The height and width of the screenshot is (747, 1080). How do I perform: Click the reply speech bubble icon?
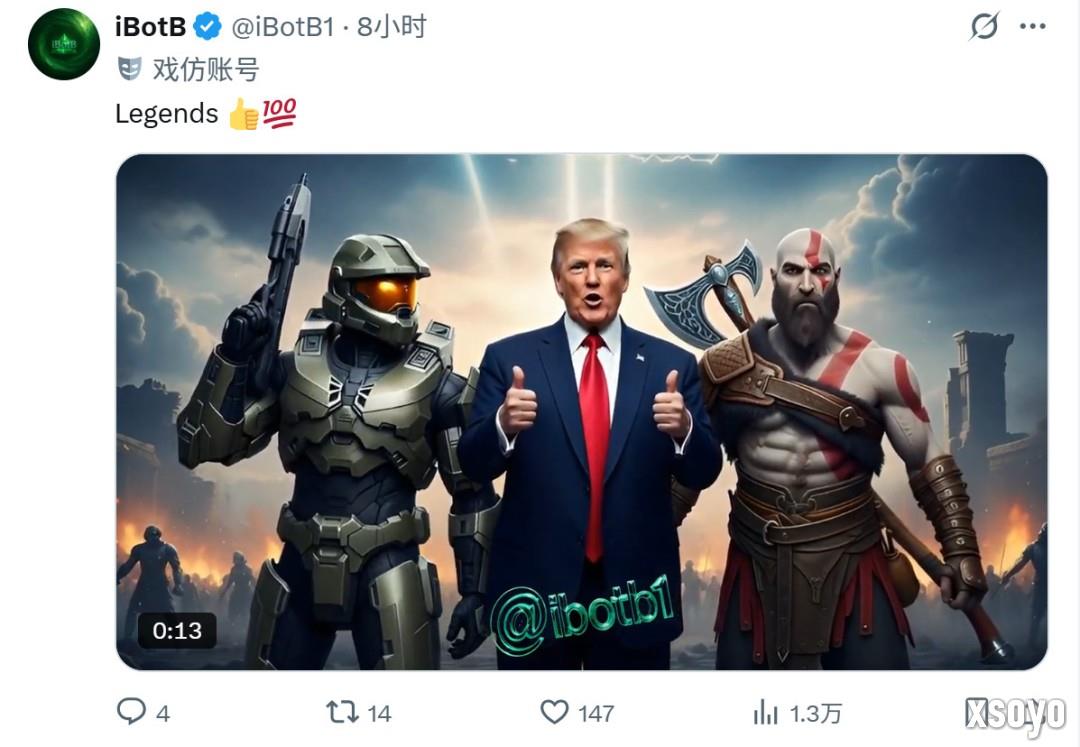click(131, 712)
